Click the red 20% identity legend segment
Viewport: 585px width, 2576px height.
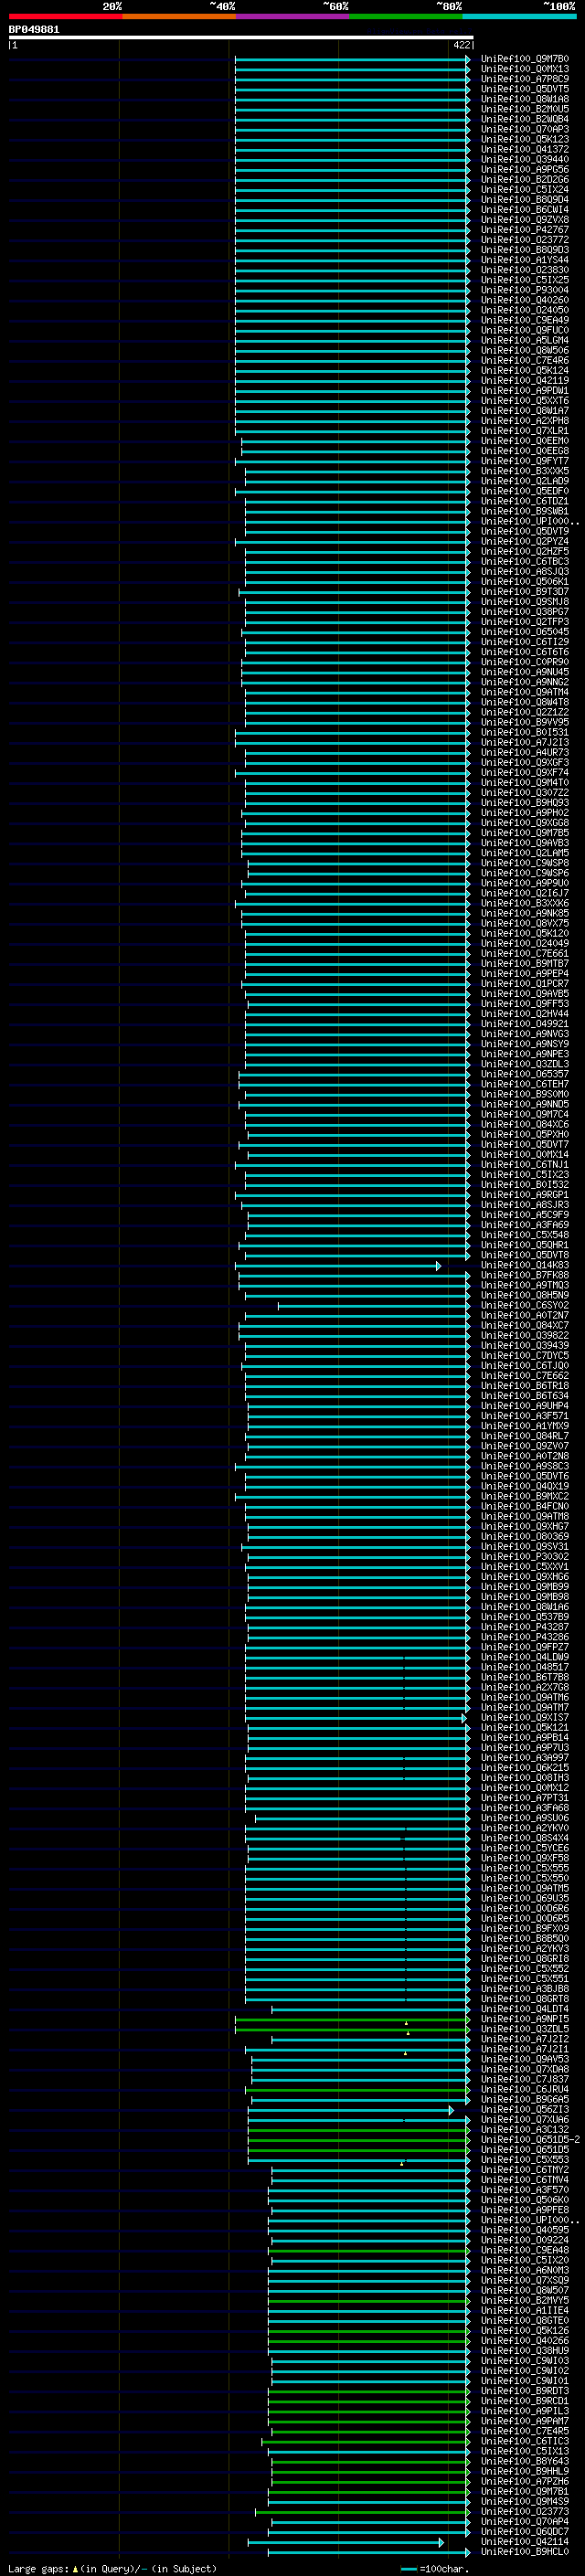tap(65, 17)
